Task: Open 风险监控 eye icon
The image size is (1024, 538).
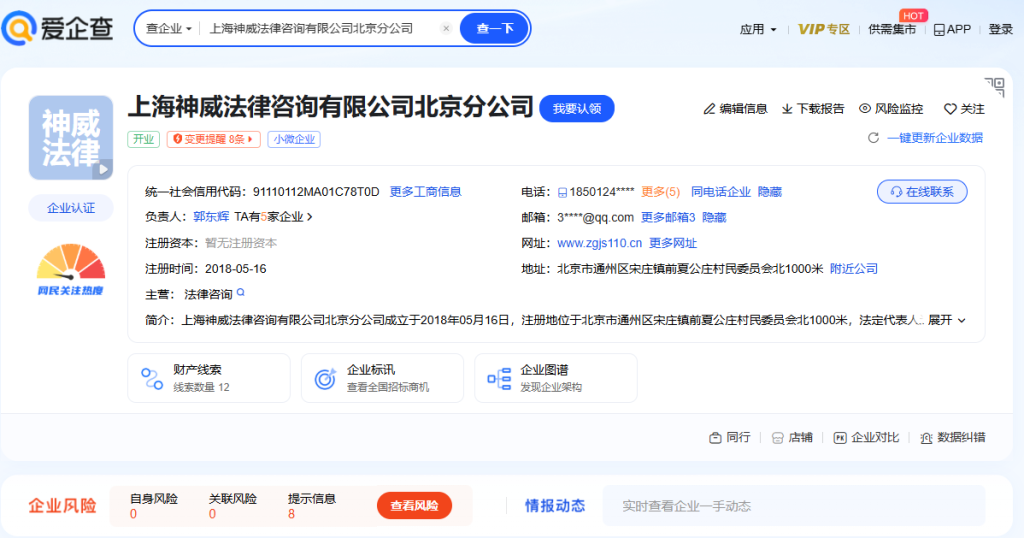Action: point(865,109)
